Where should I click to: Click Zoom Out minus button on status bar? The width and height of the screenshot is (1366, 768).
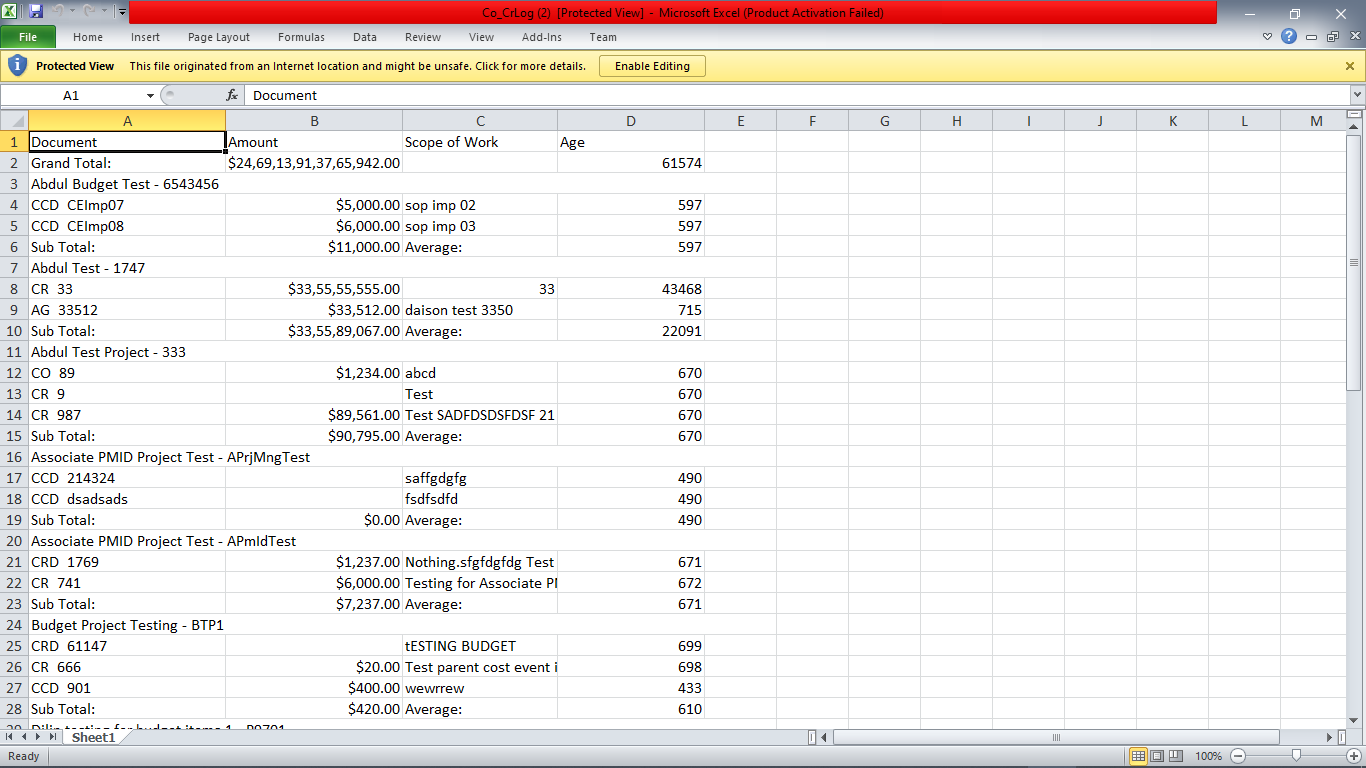click(1237, 756)
